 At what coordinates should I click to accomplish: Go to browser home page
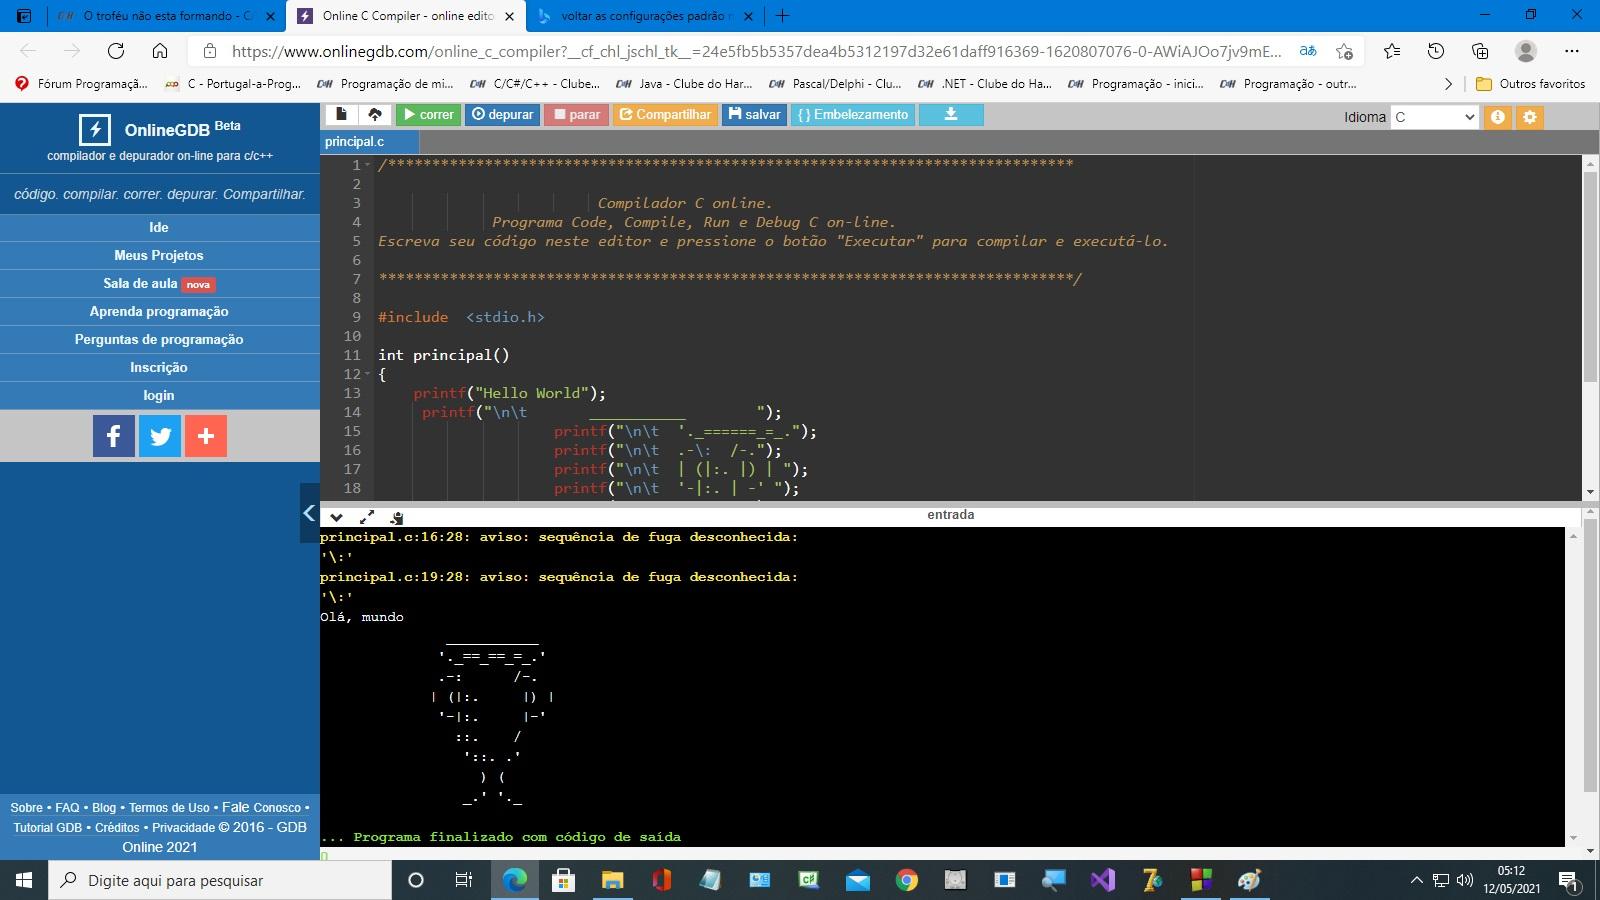tap(160, 51)
